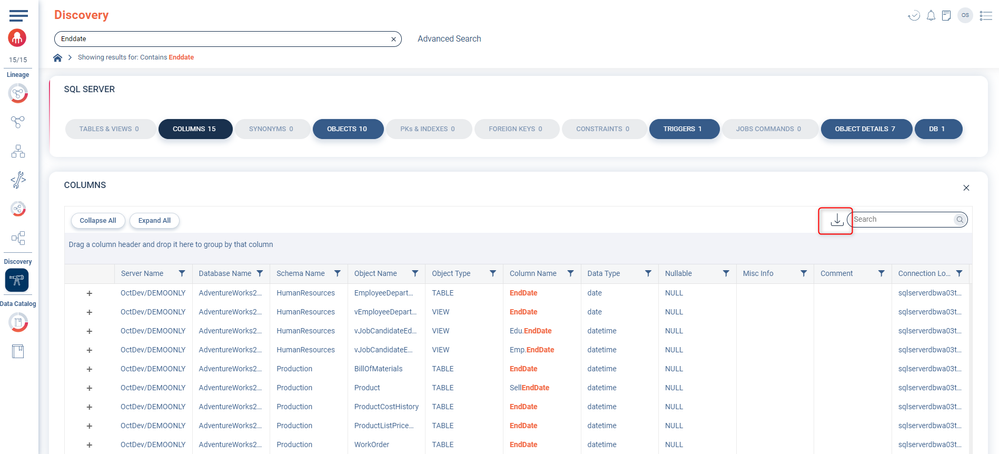Filter the Database Name column
The height and width of the screenshot is (454, 999).
259,273
